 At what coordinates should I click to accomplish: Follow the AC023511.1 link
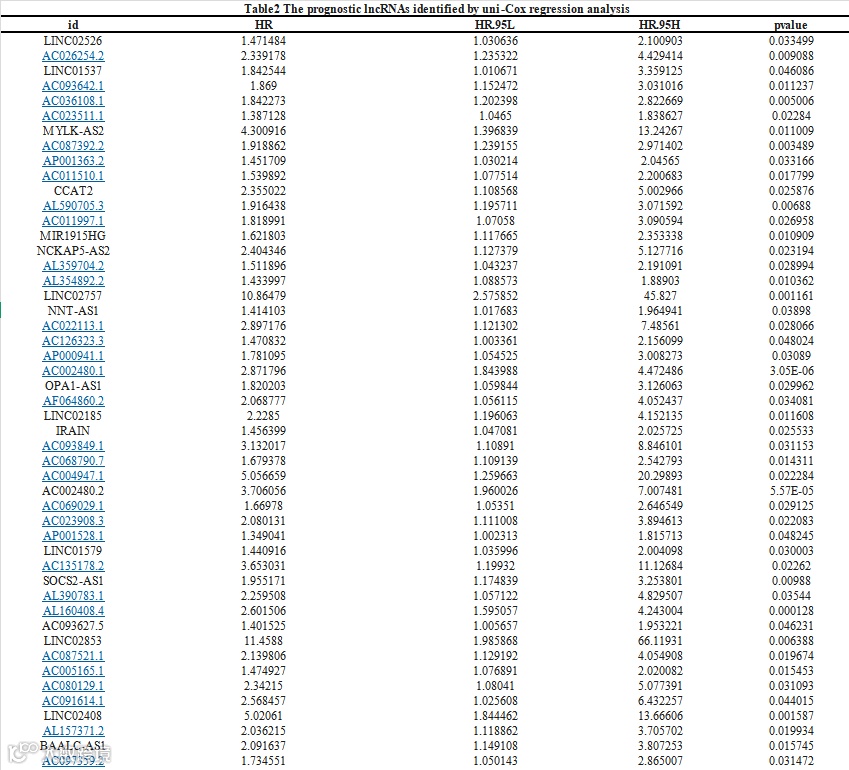(73, 116)
